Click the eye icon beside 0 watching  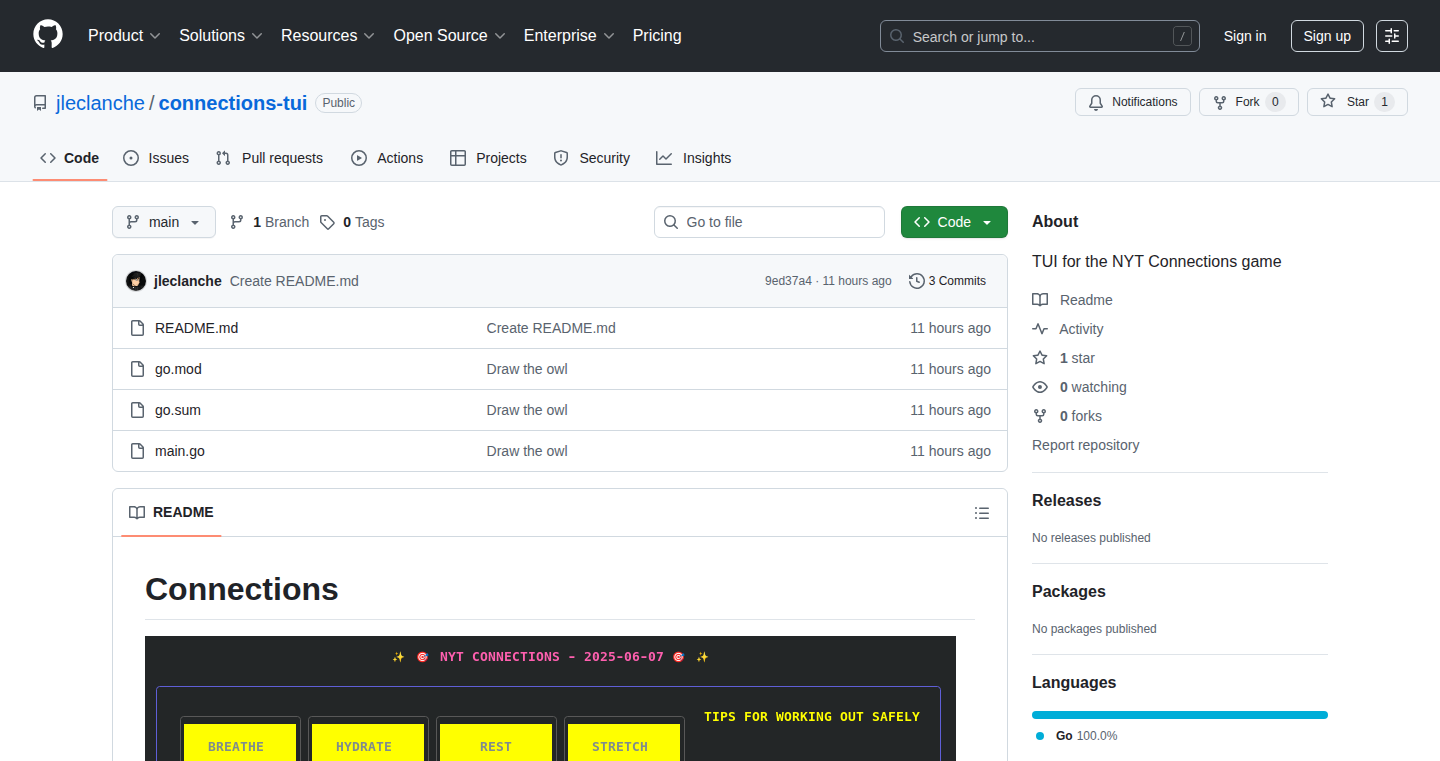coord(1040,387)
